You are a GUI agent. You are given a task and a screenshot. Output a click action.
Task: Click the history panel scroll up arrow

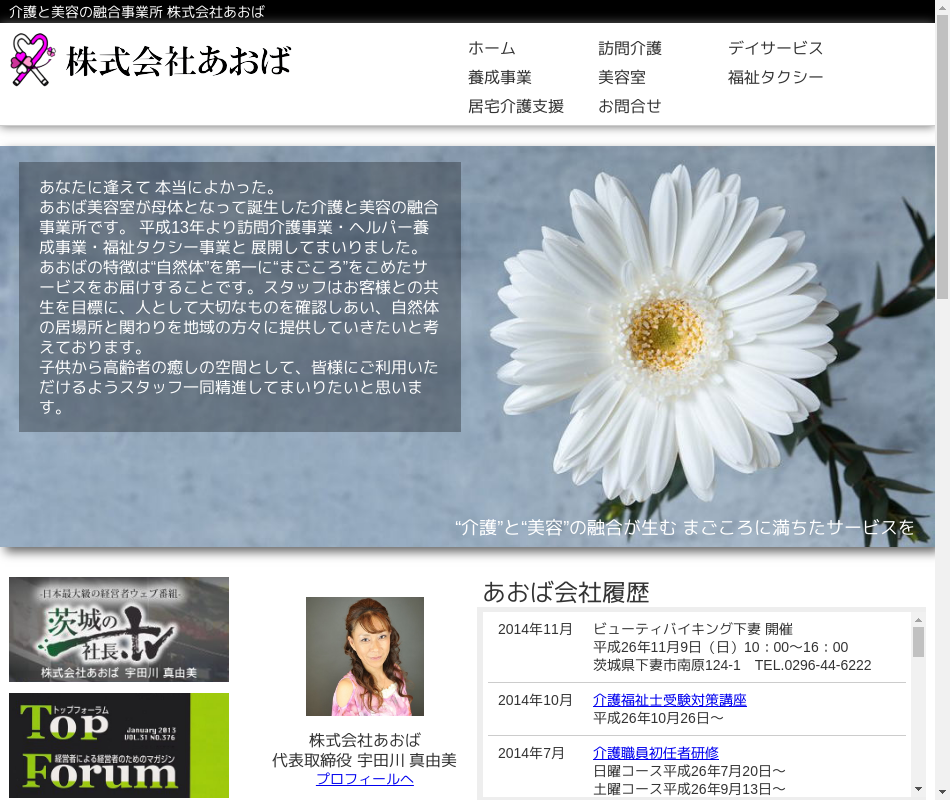tap(918, 620)
